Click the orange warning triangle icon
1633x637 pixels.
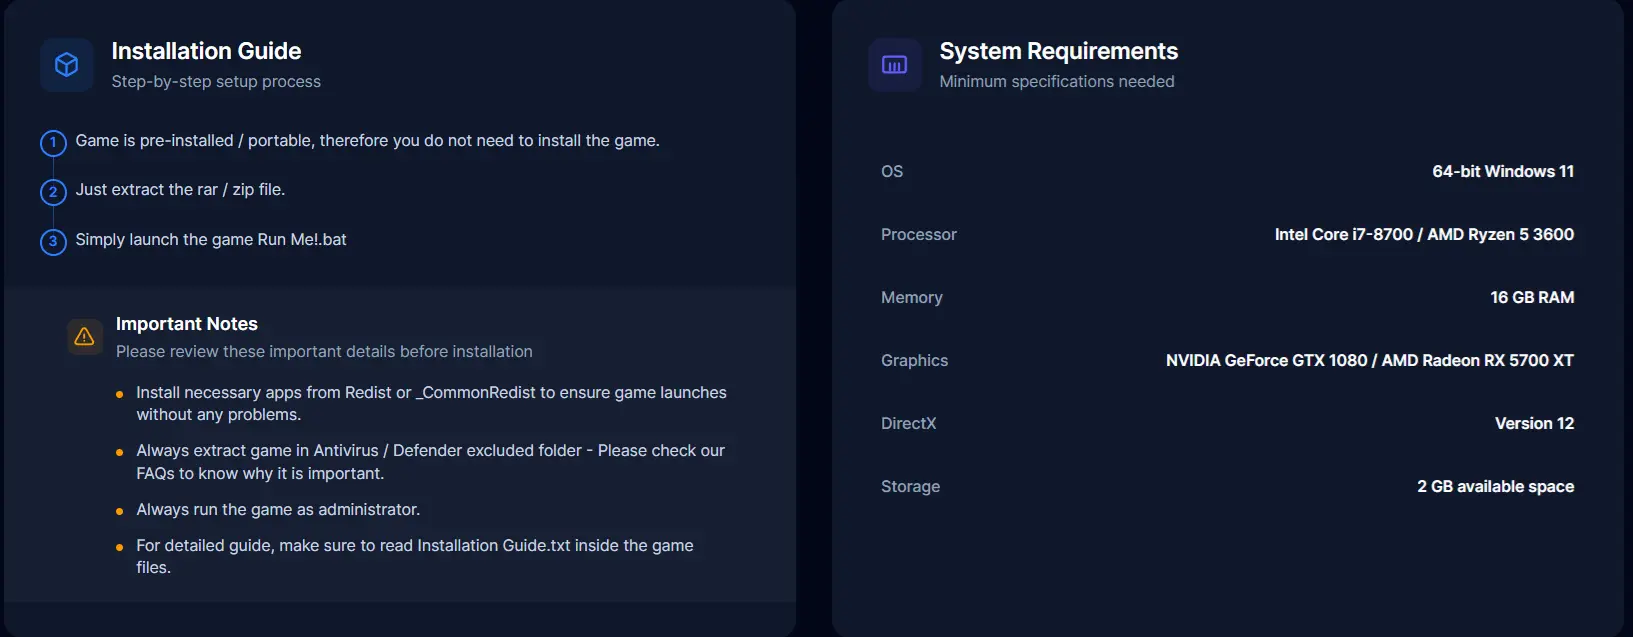85,337
